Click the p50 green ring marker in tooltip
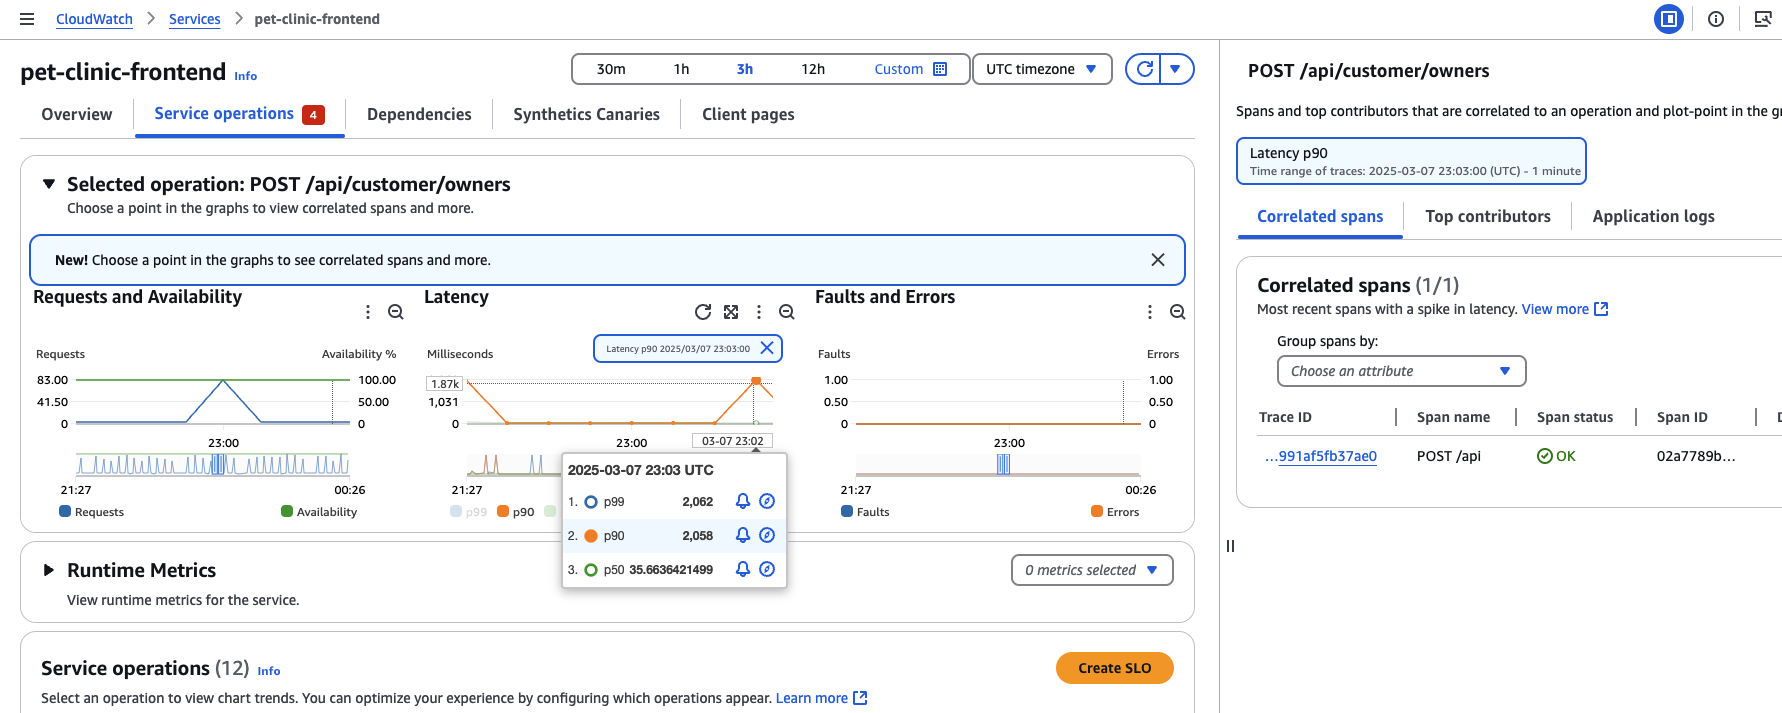This screenshot has height=713, width=1782. tap(591, 570)
